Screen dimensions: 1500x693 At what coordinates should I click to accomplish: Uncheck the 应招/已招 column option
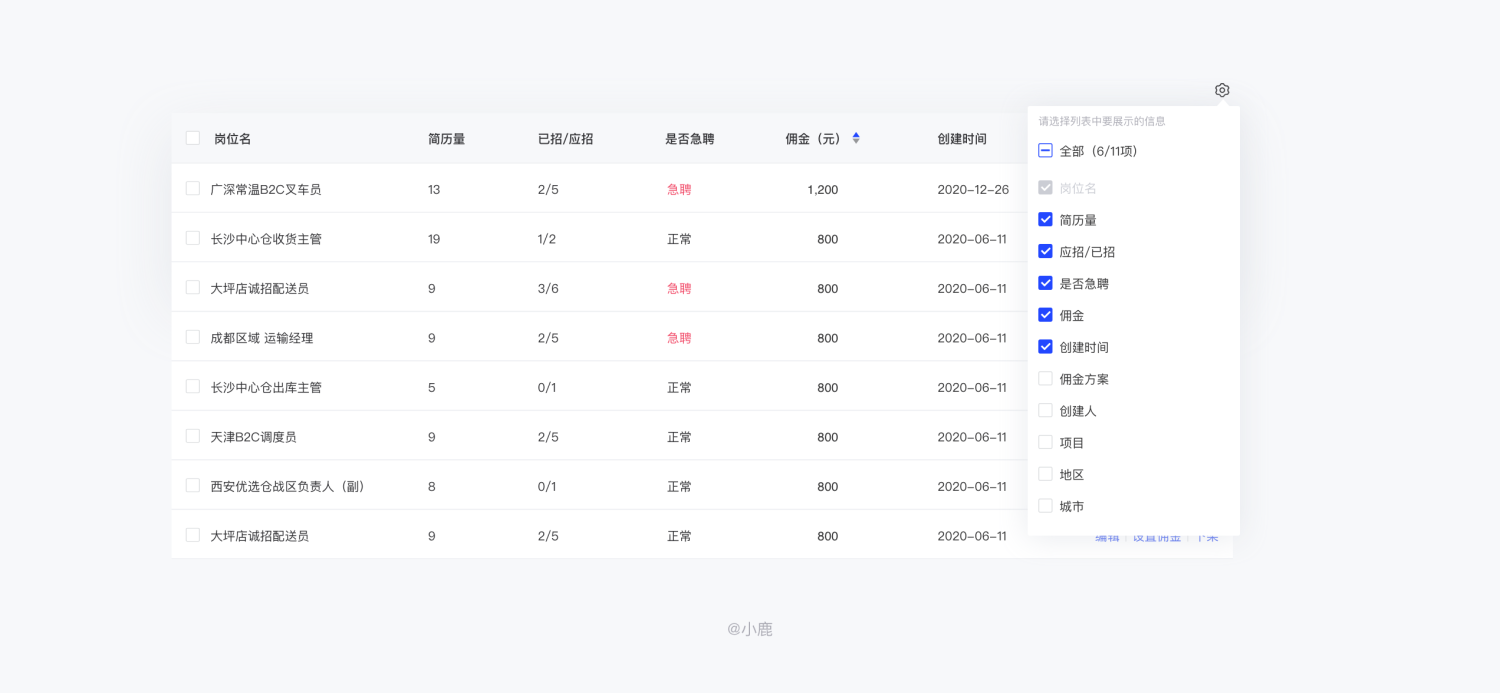(1045, 251)
